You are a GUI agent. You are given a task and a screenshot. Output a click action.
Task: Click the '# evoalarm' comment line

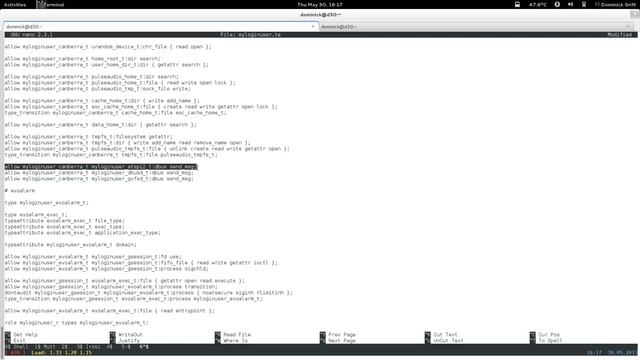tap(20, 191)
